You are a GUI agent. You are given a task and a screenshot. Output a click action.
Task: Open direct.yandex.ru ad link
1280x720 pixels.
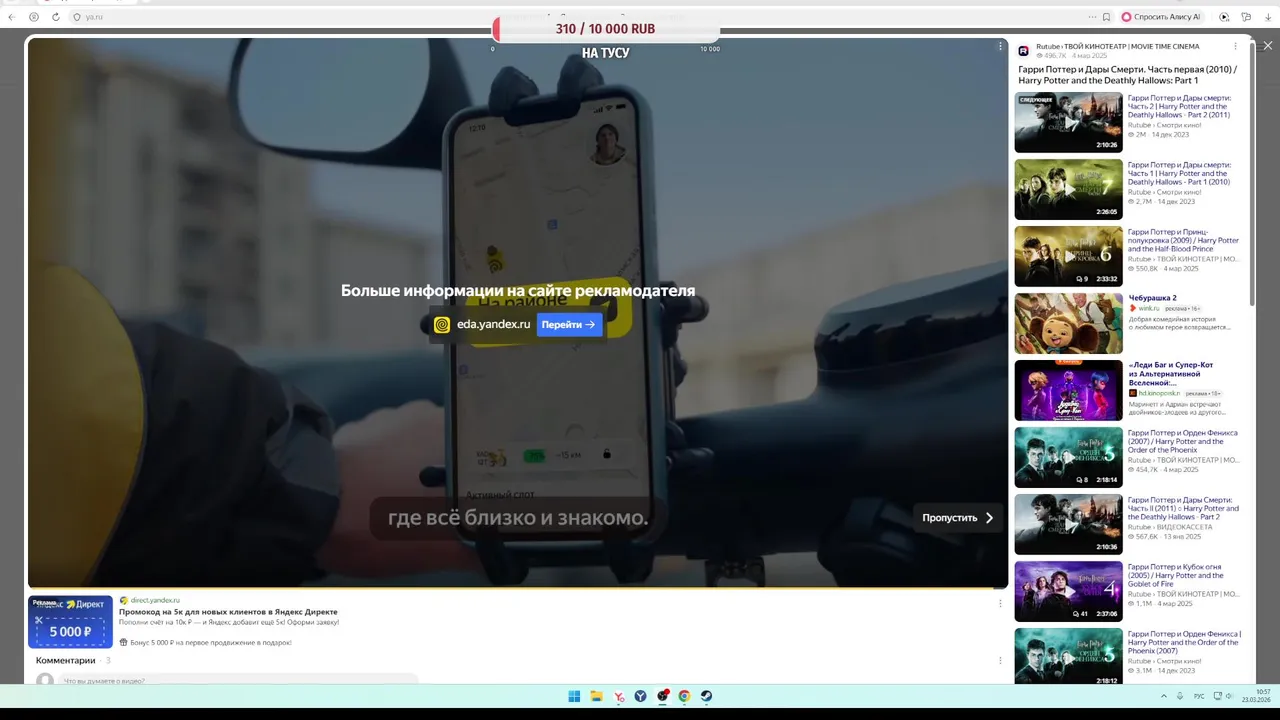coord(155,600)
